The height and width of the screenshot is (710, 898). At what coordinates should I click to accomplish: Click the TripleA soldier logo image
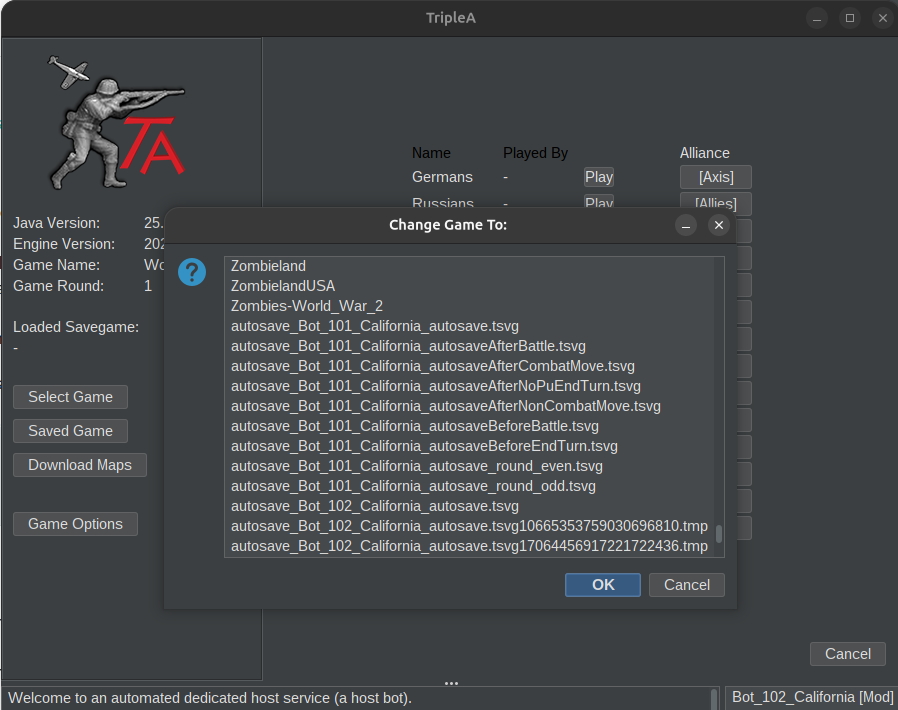117,123
